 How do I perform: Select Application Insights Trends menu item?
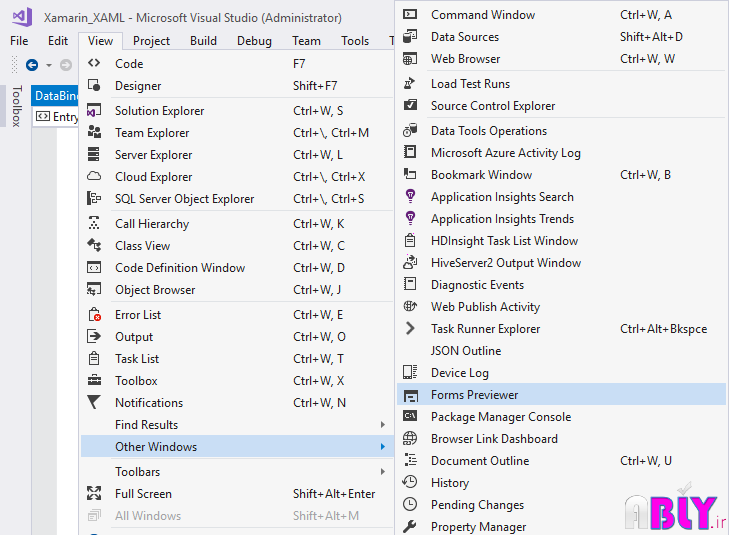(561, 218)
